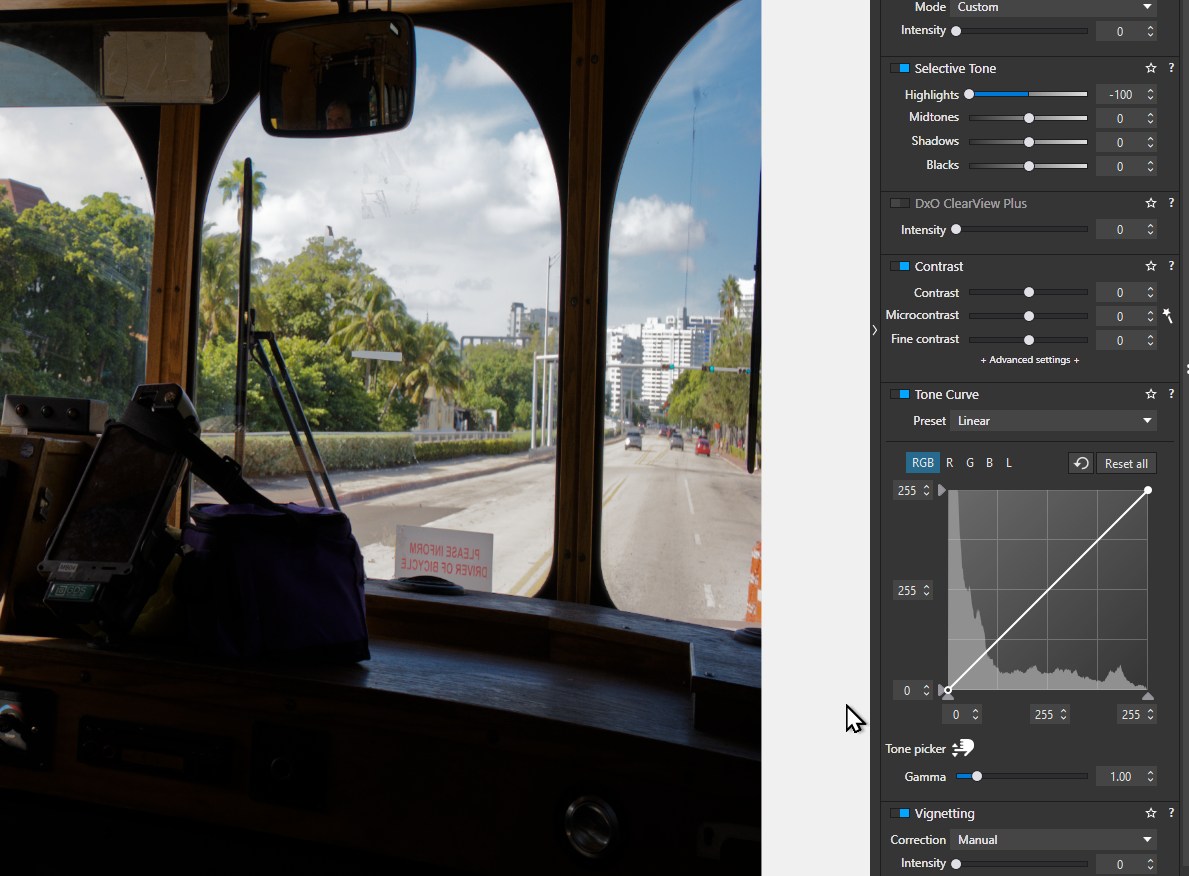This screenshot has height=876, width=1189.
Task: Disable the Tone Curve toggle switch
Action: point(900,395)
